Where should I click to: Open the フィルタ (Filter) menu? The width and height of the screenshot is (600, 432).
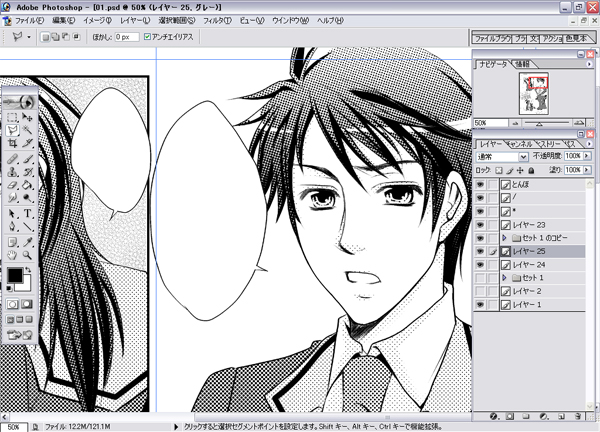[x=217, y=21]
